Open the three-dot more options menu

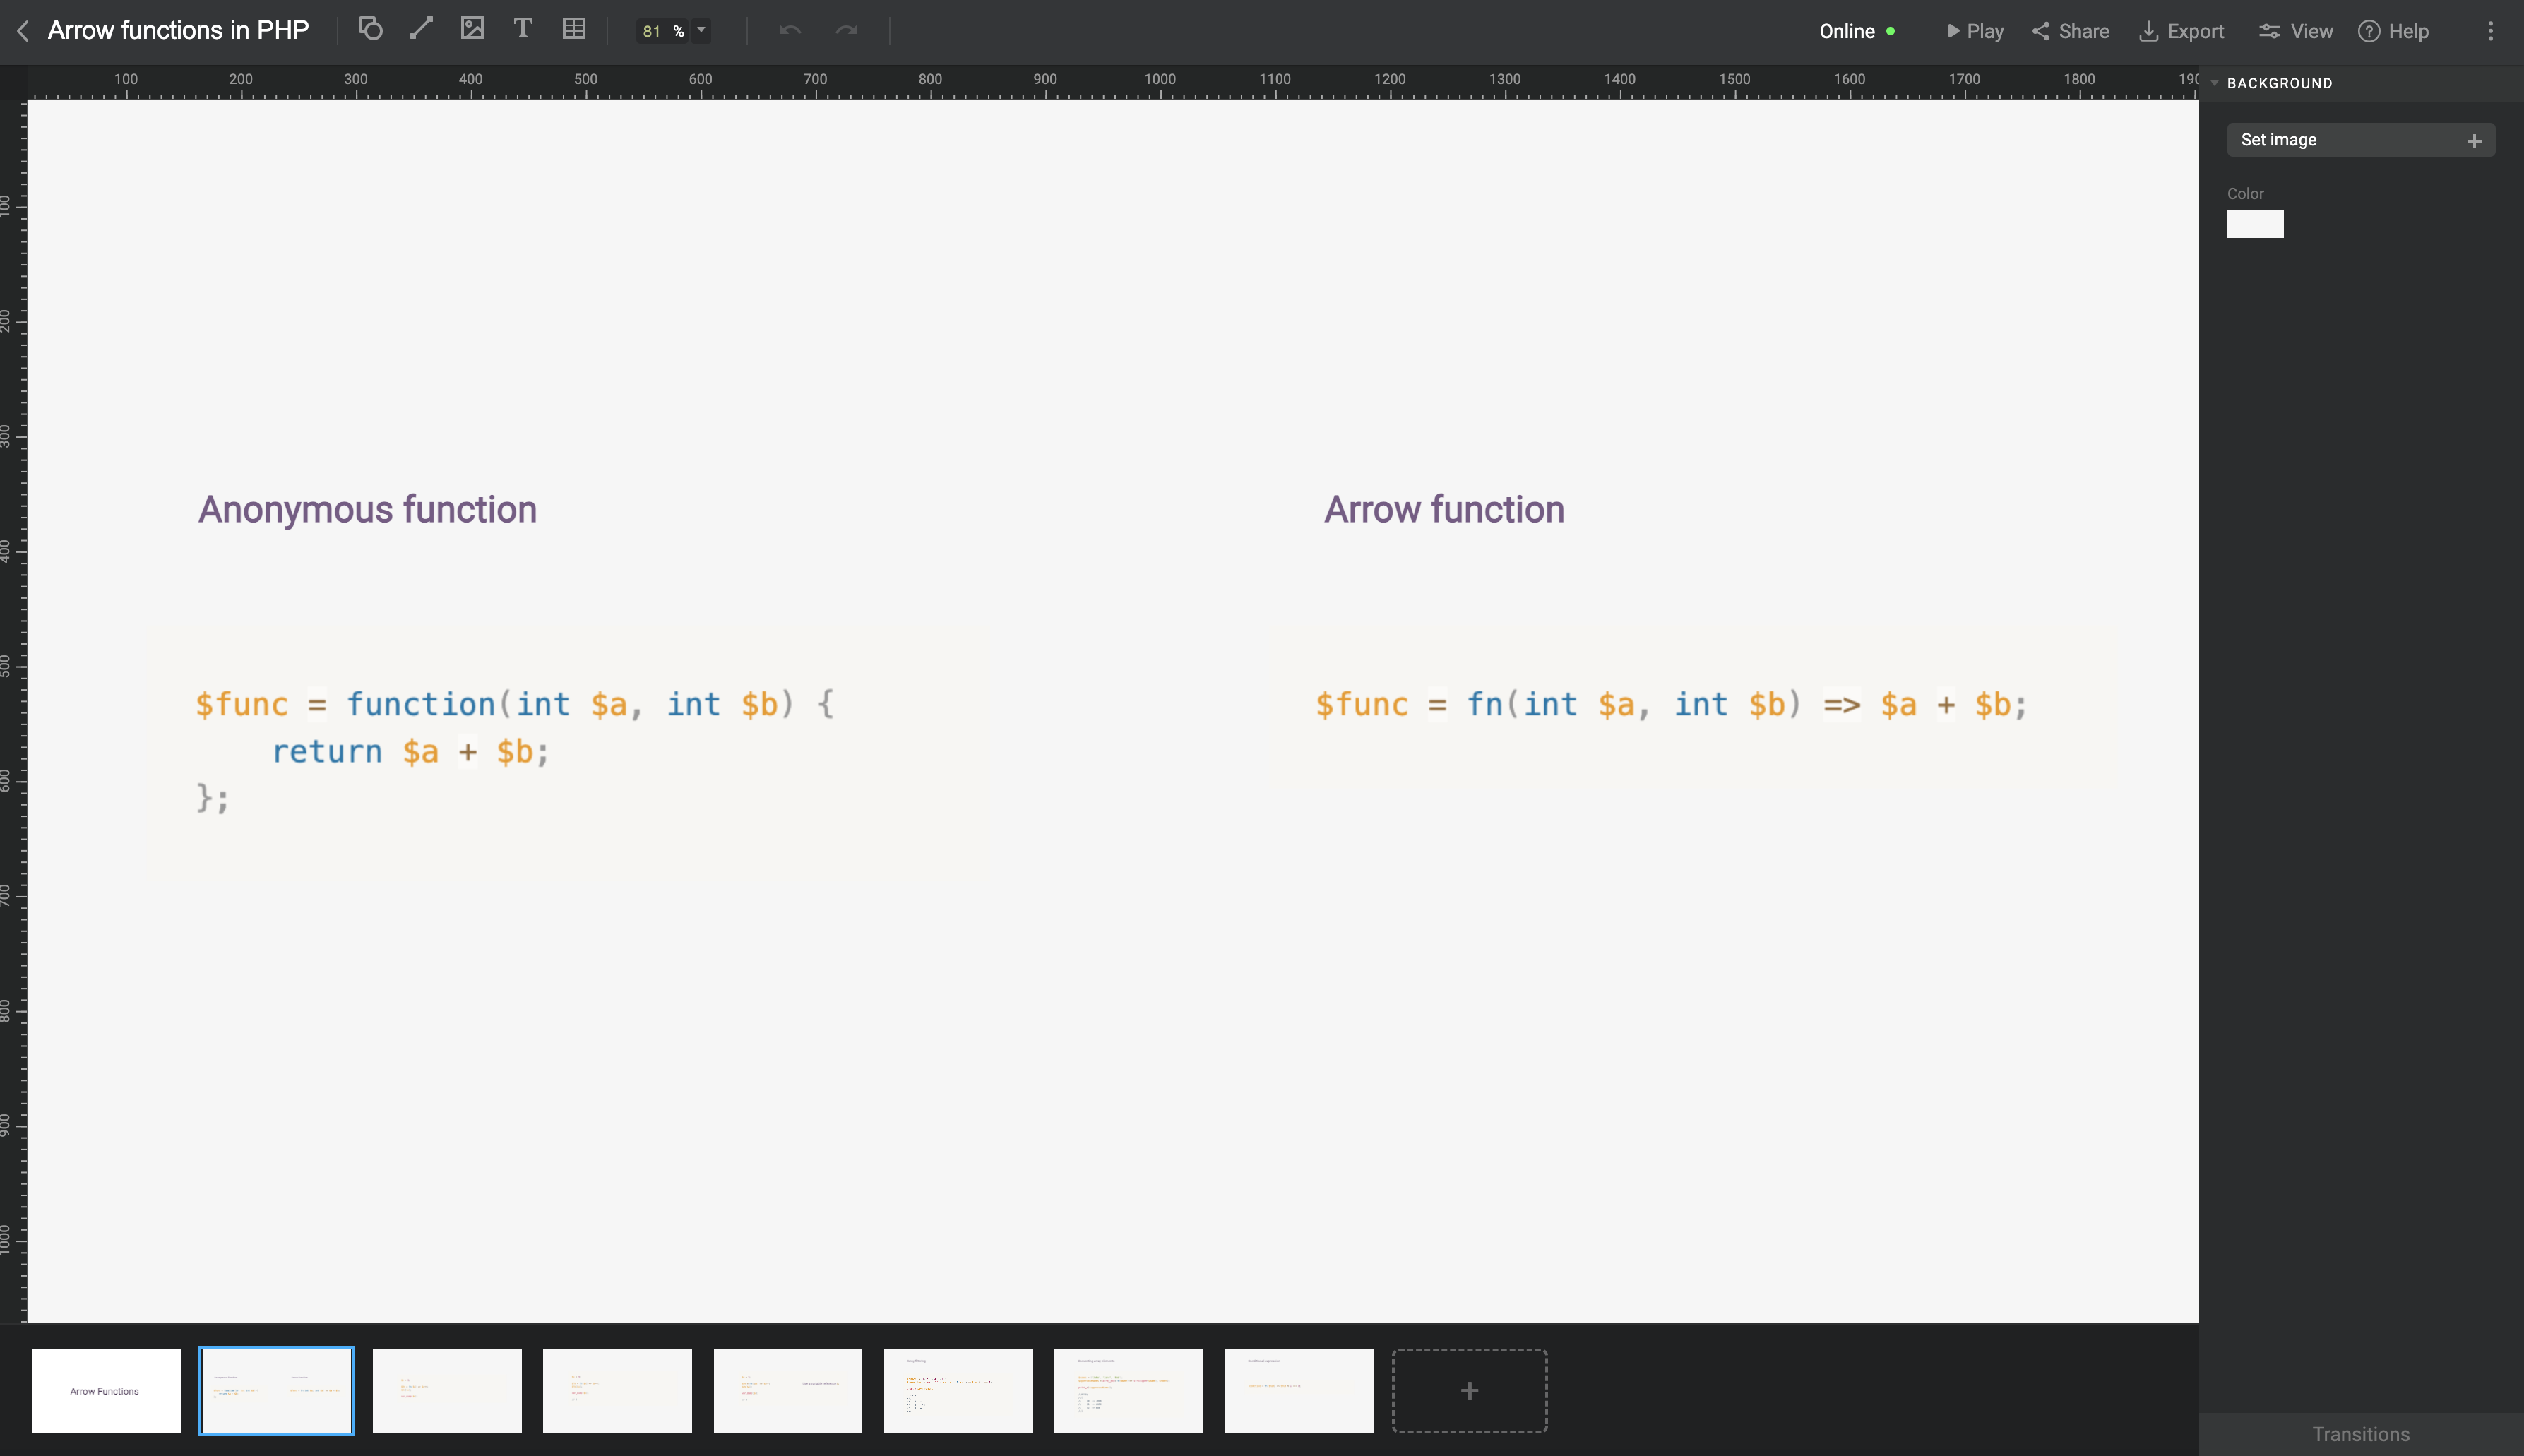(x=2490, y=31)
